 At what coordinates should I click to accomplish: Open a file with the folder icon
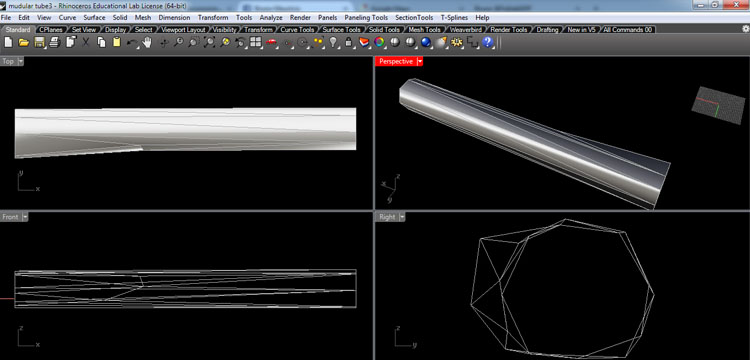[x=23, y=42]
